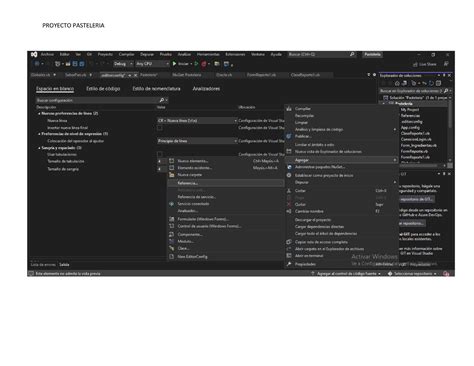Open the Proyecto menu
Image resolution: width=474 pixels, height=366 pixels.
[105, 54]
